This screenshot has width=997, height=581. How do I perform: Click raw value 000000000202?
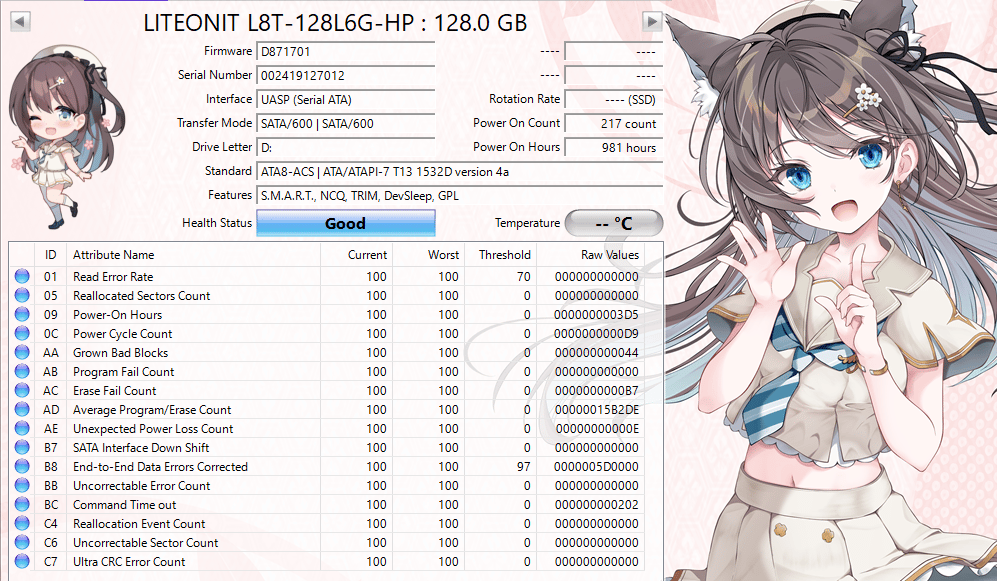[x=596, y=505]
